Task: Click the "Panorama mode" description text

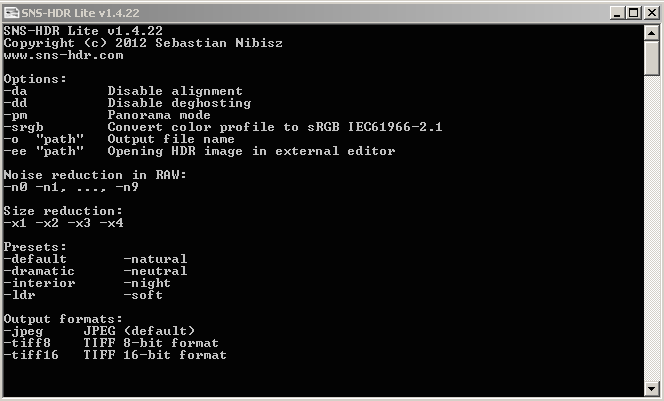Action: click(x=159, y=115)
